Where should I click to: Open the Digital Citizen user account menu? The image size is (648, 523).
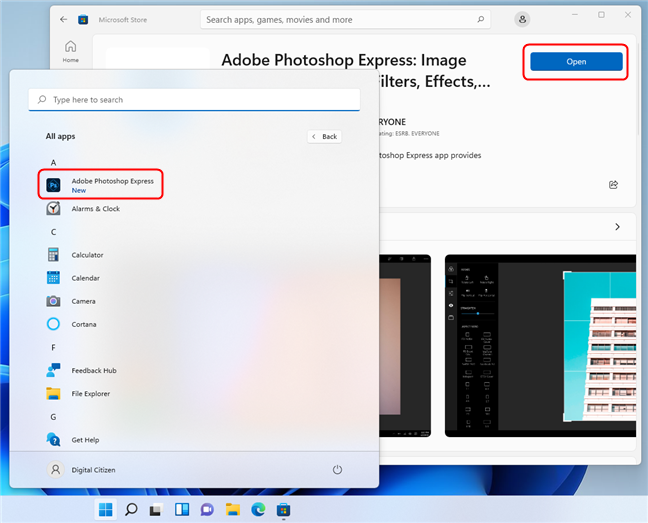pos(81,470)
